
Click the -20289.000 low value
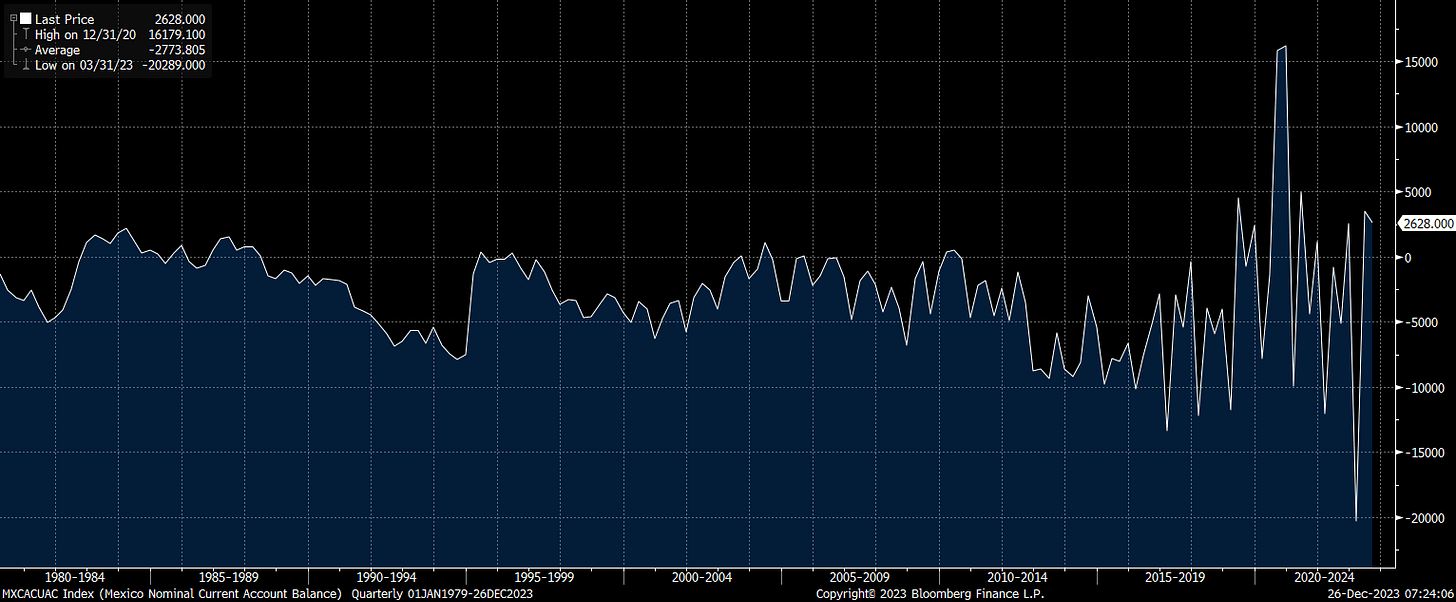[x=176, y=65]
